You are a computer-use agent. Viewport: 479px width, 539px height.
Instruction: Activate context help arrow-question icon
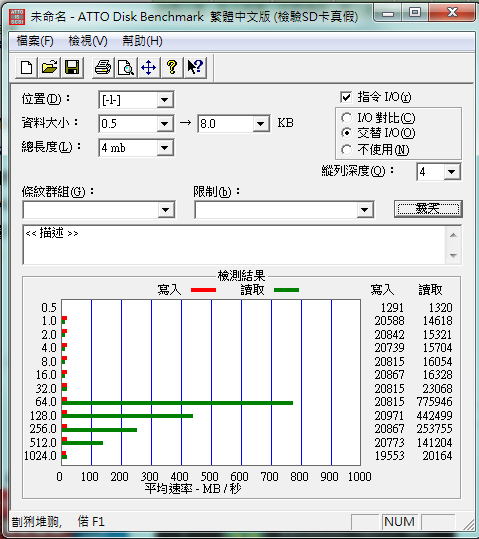(x=195, y=67)
